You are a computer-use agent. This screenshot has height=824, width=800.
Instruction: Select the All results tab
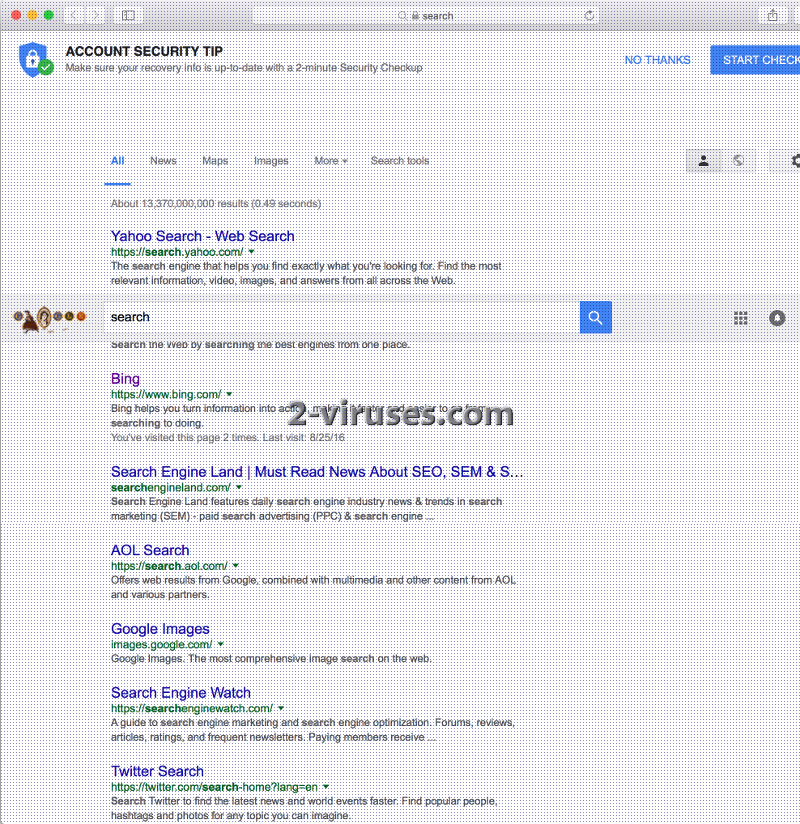pos(117,161)
